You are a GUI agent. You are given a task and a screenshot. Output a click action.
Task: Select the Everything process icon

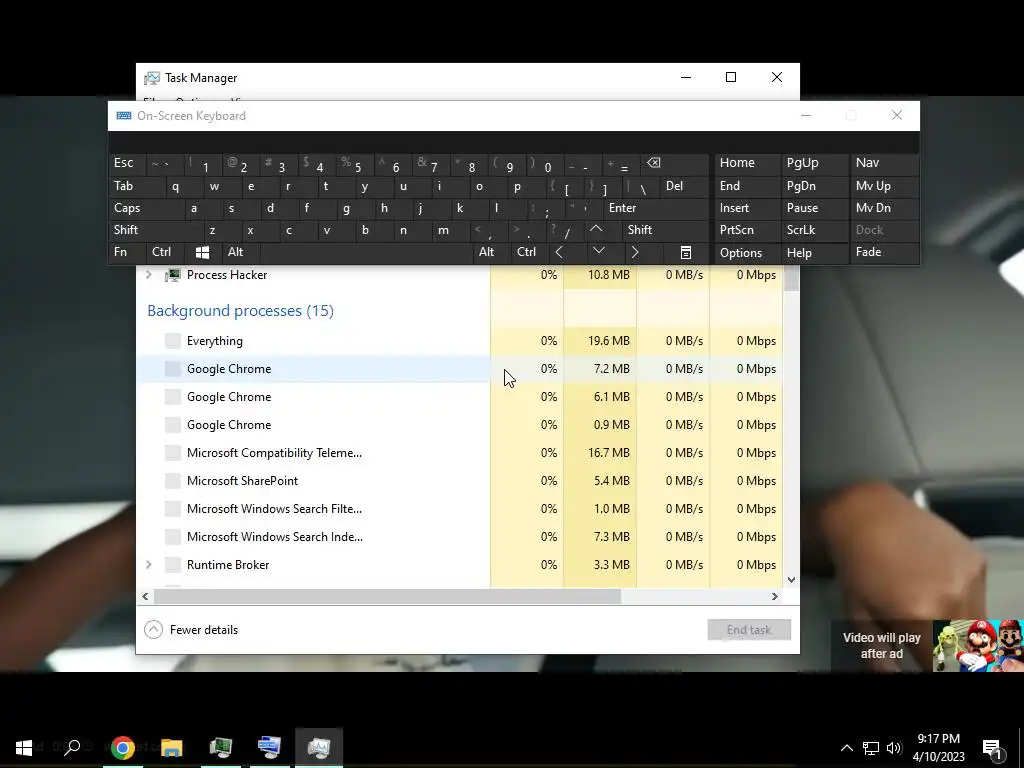(172, 341)
